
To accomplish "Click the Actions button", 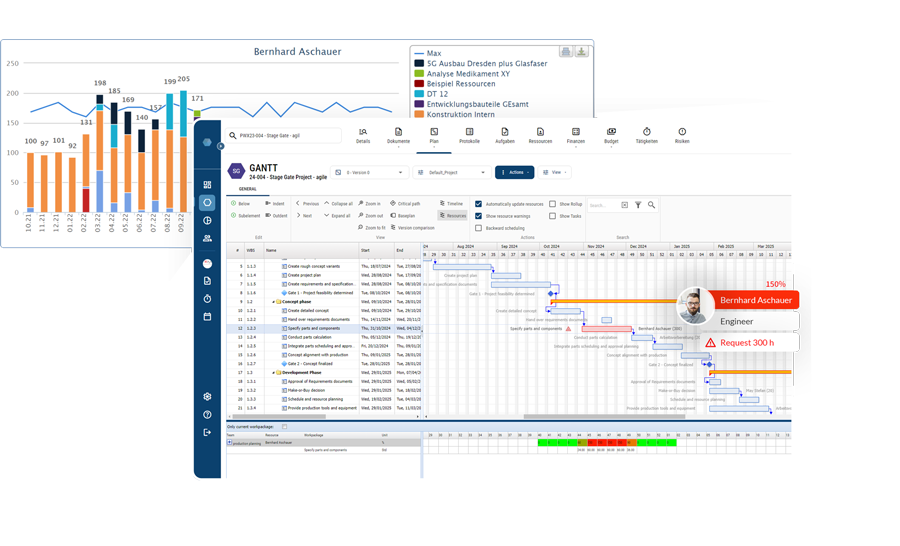I will tap(514, 172).
